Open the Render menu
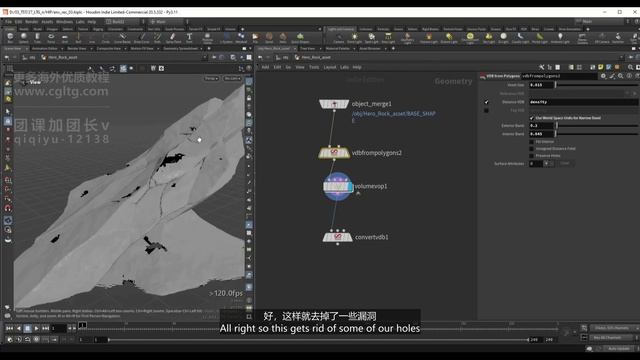 [x=31, y=22]
